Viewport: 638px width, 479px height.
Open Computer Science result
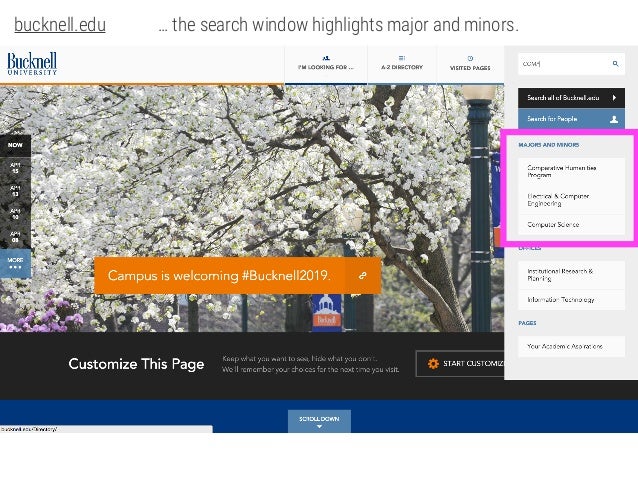tap(571, 225)
